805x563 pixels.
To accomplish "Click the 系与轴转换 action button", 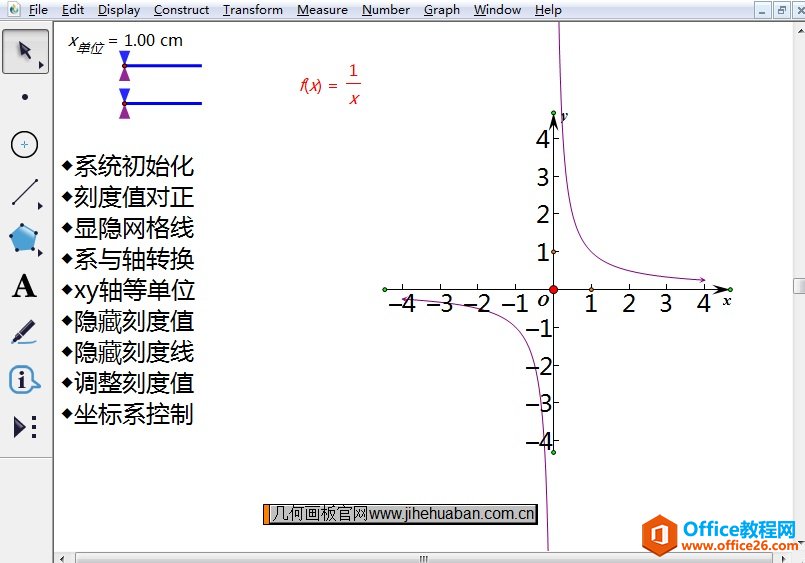I will pyautogui.click(x=128, y=259).
